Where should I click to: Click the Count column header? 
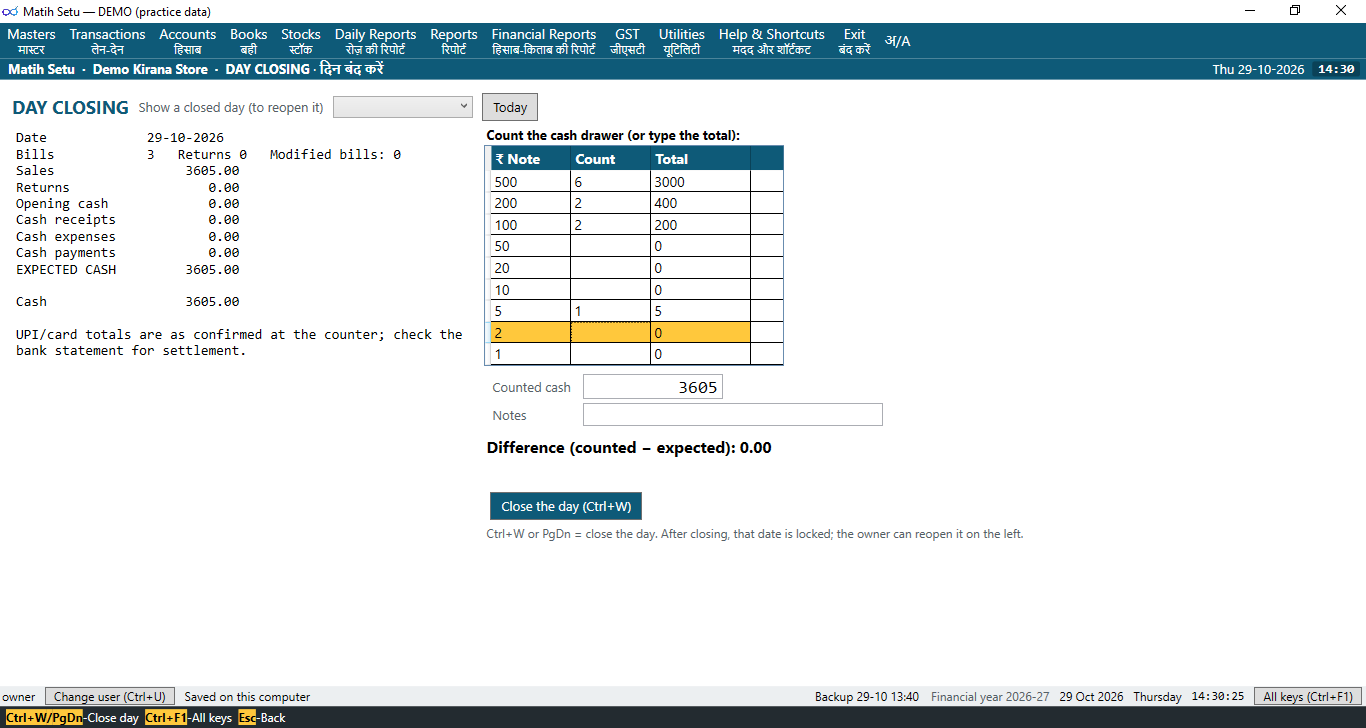(610, 158)
